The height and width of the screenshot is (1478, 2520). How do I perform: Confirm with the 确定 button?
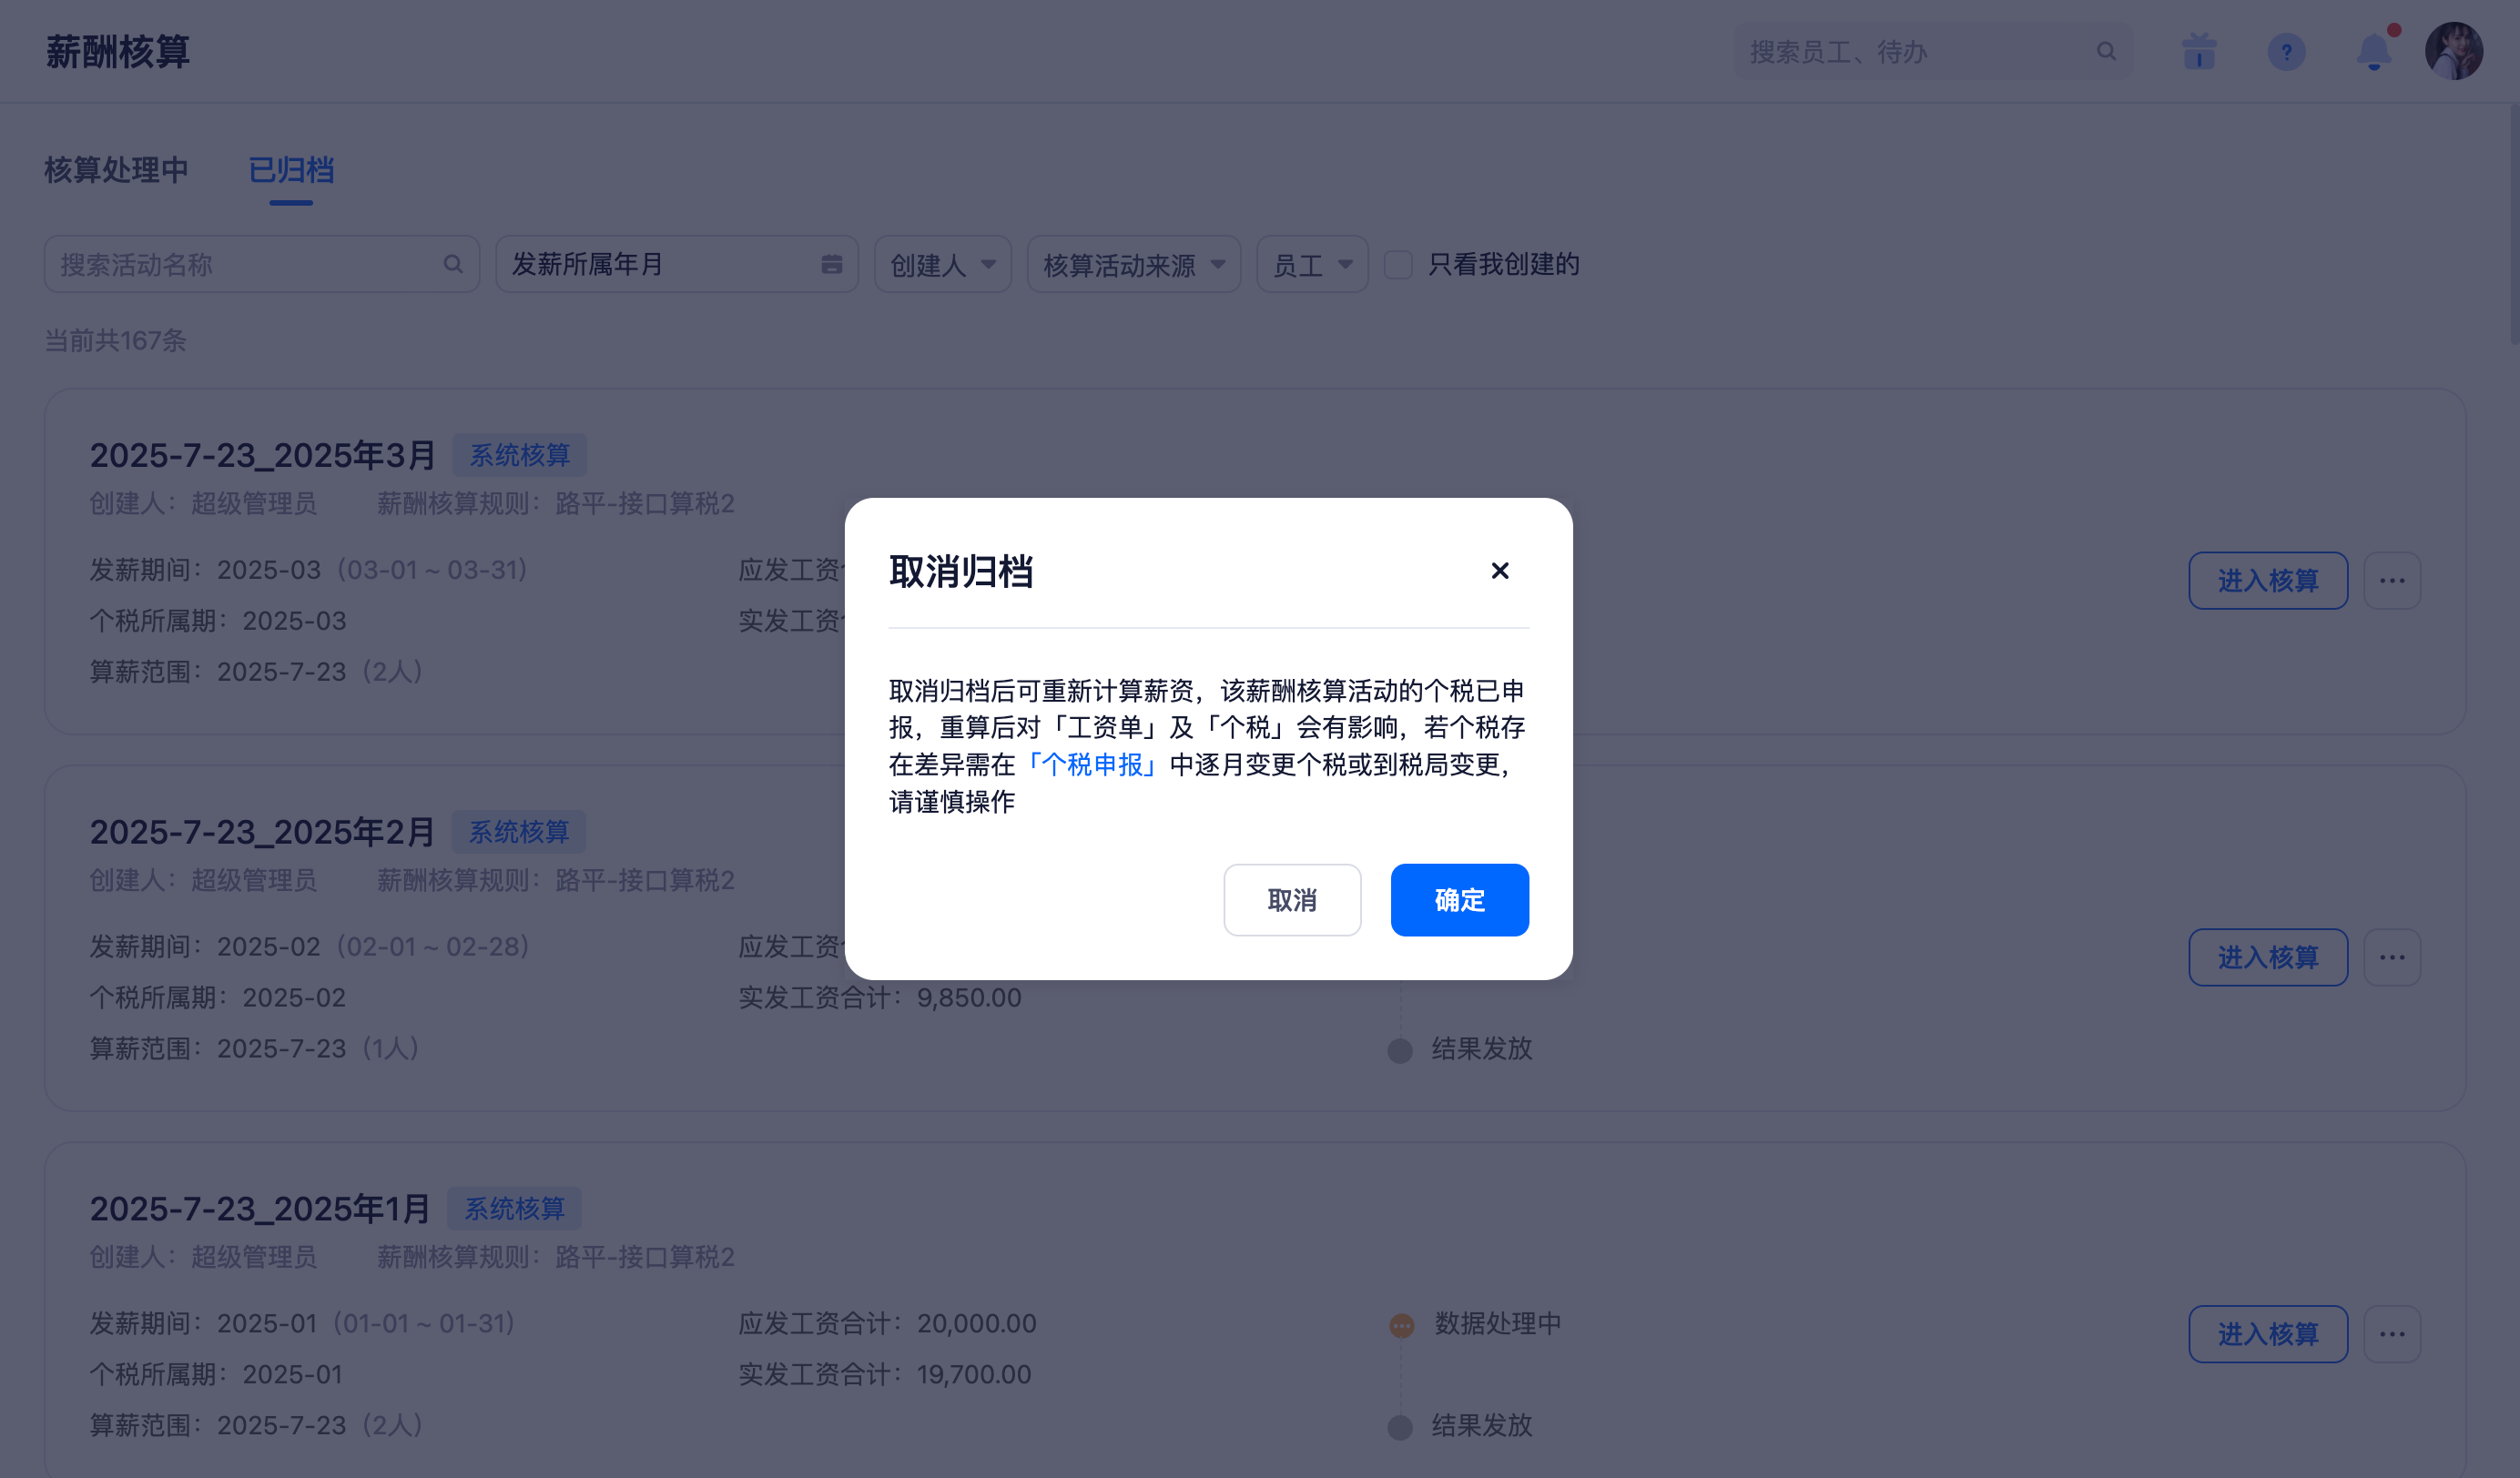[x=1459, y=900]
